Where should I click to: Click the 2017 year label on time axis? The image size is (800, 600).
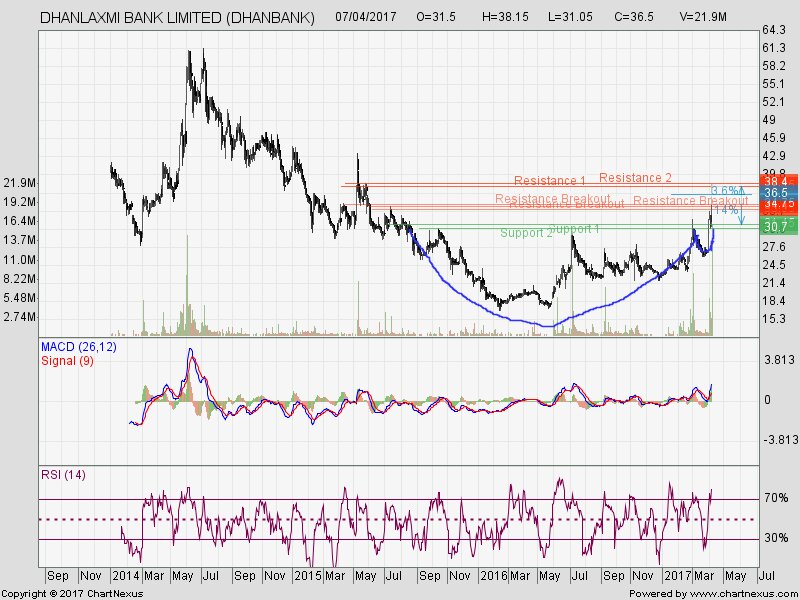678,576
